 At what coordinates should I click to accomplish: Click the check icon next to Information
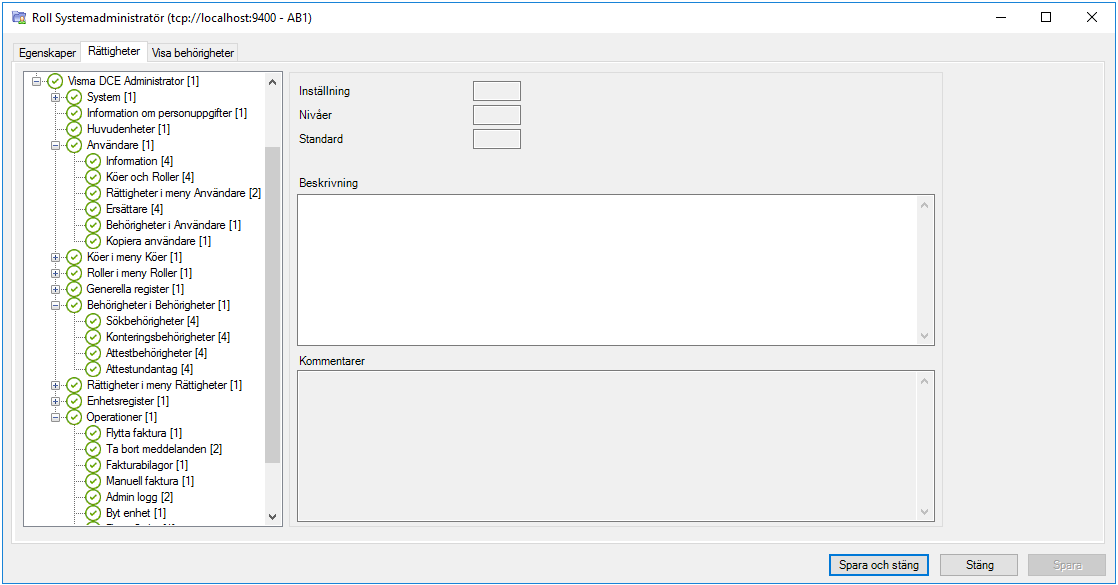[x=91, y=160]
